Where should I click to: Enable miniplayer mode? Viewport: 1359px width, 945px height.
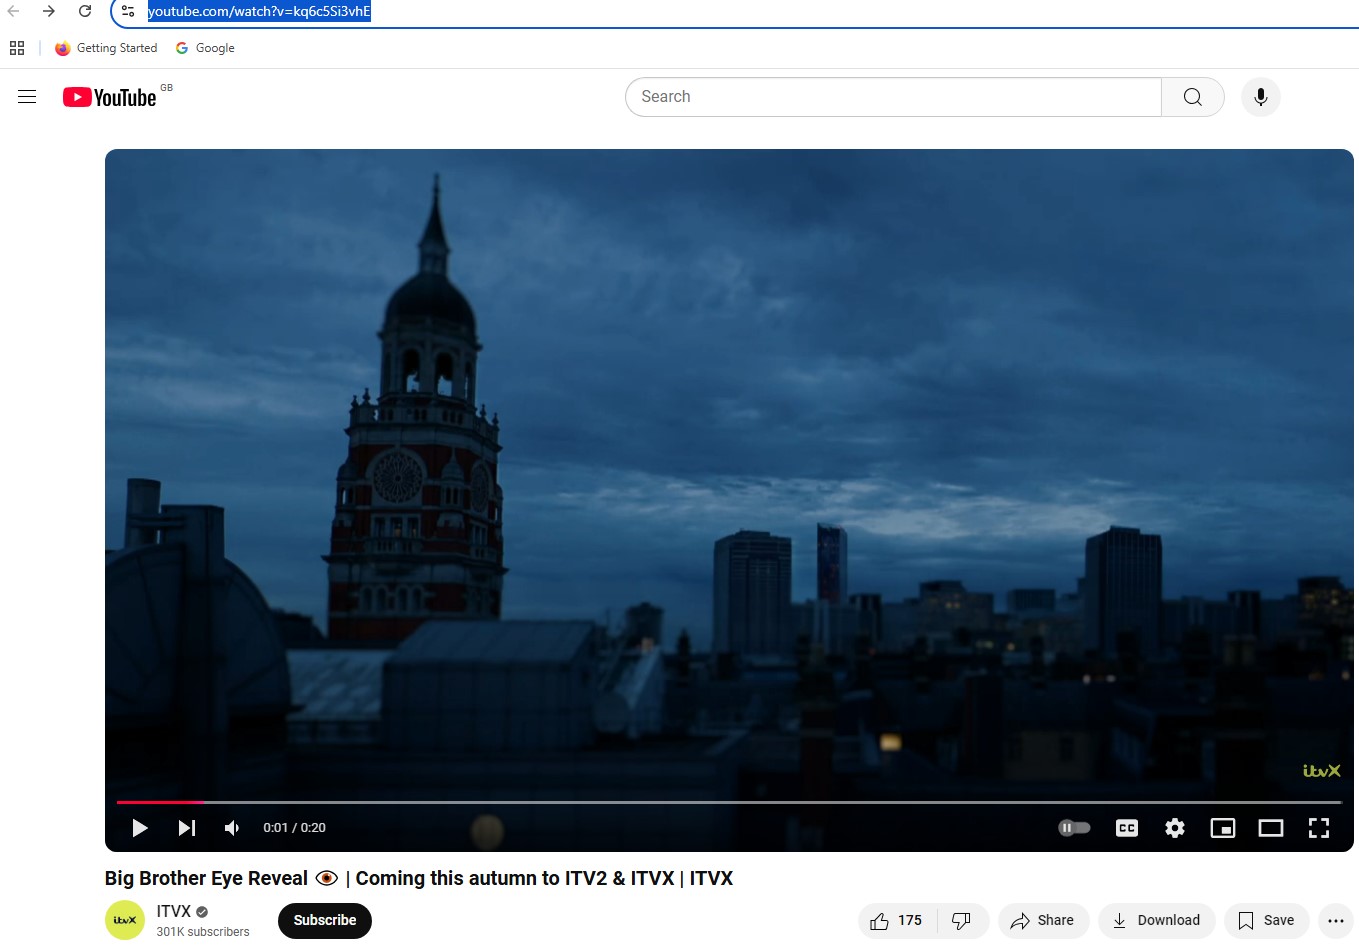pos(1222,828)
